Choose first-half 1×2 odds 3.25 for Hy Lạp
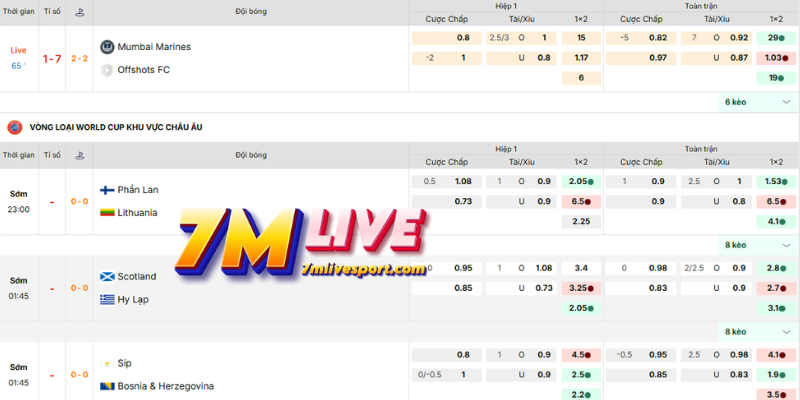This screenshot has width=800, height=400. [x=581, y=288]
